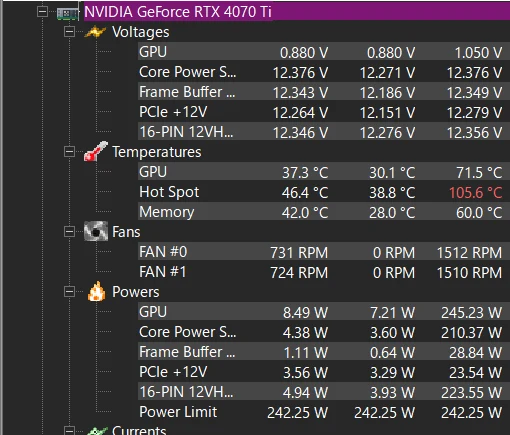Image resolution: width=510 pixels, height=435 pixels.
Task: Click the Currents category icon
Action: click(x=97, y=431)
